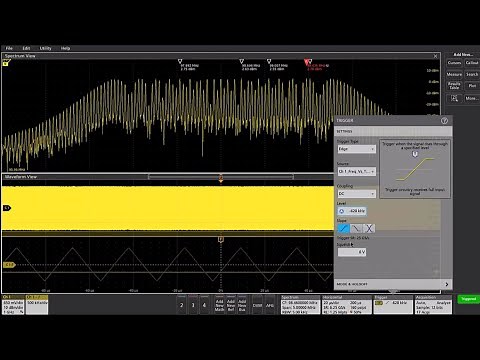The image size is (480, 360).
Task: Click the yellow frequency waveform handle
Action: coord(9,265)
